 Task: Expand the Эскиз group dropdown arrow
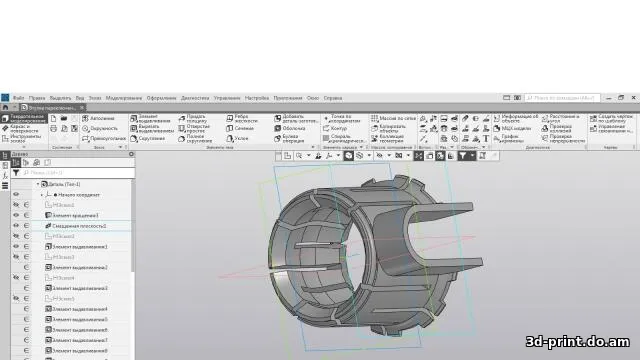(x=120, y=147)
